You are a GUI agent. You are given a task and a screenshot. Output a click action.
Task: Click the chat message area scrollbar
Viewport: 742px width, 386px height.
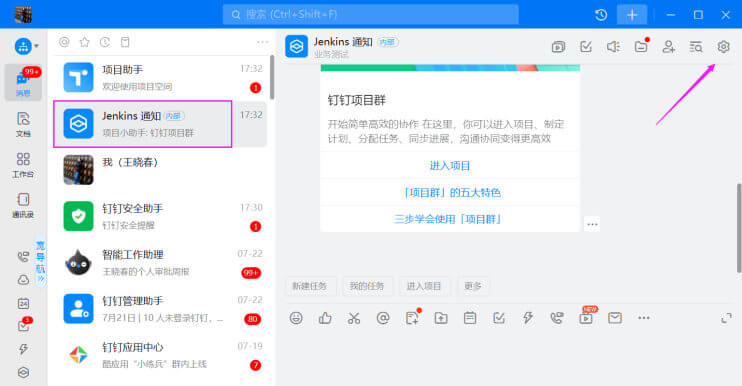[739, 228]
